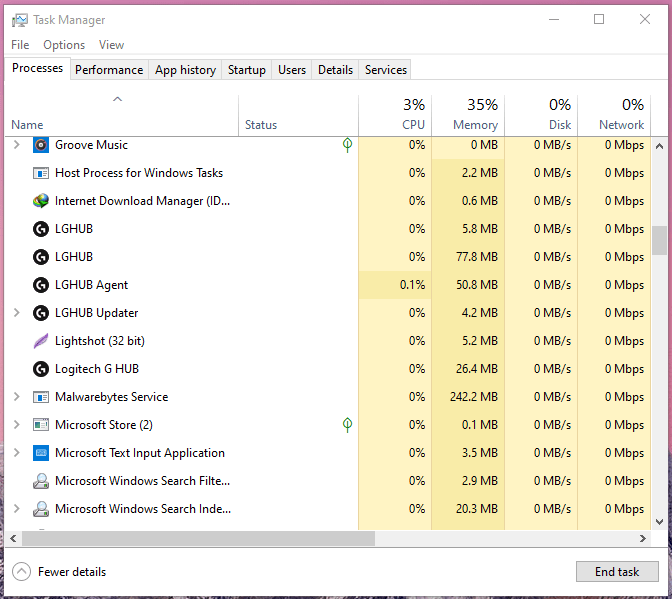
Task: Sort processes by Network column
Action: click(614, 116)
